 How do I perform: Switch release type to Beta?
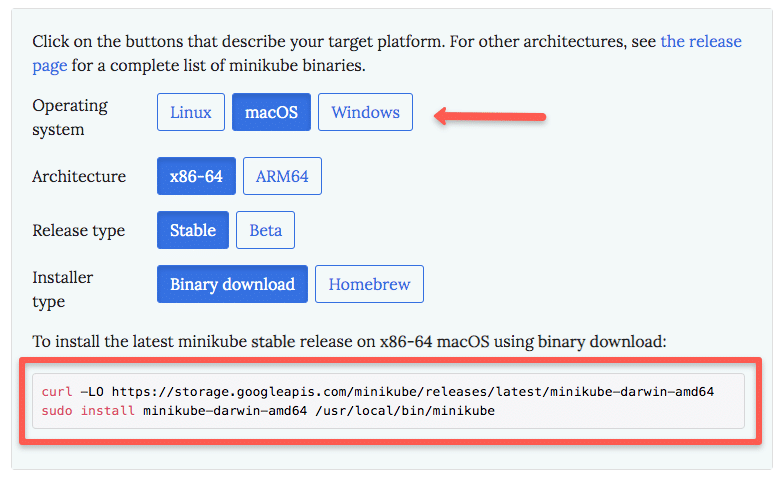[x=265, y=230]
